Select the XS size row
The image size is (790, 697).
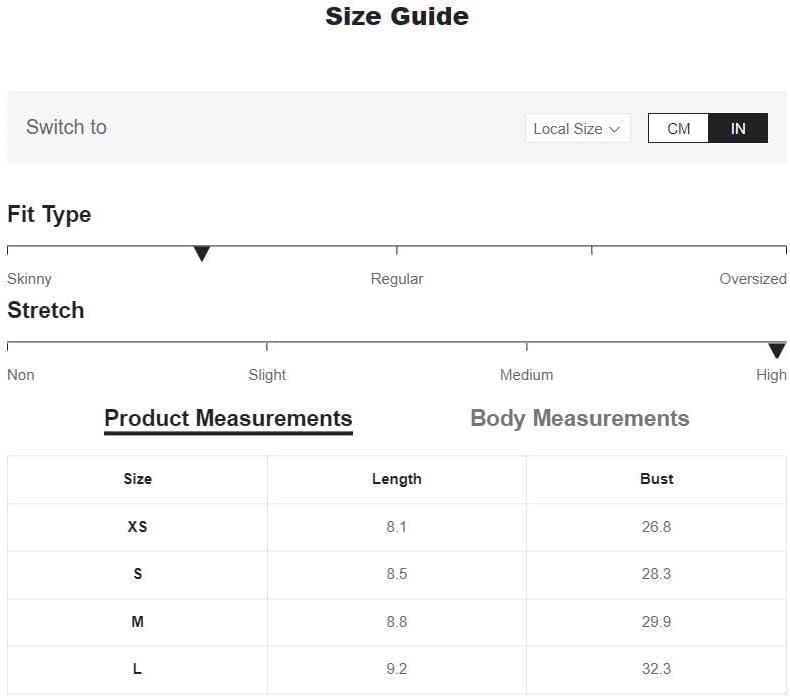coord(397,527)
